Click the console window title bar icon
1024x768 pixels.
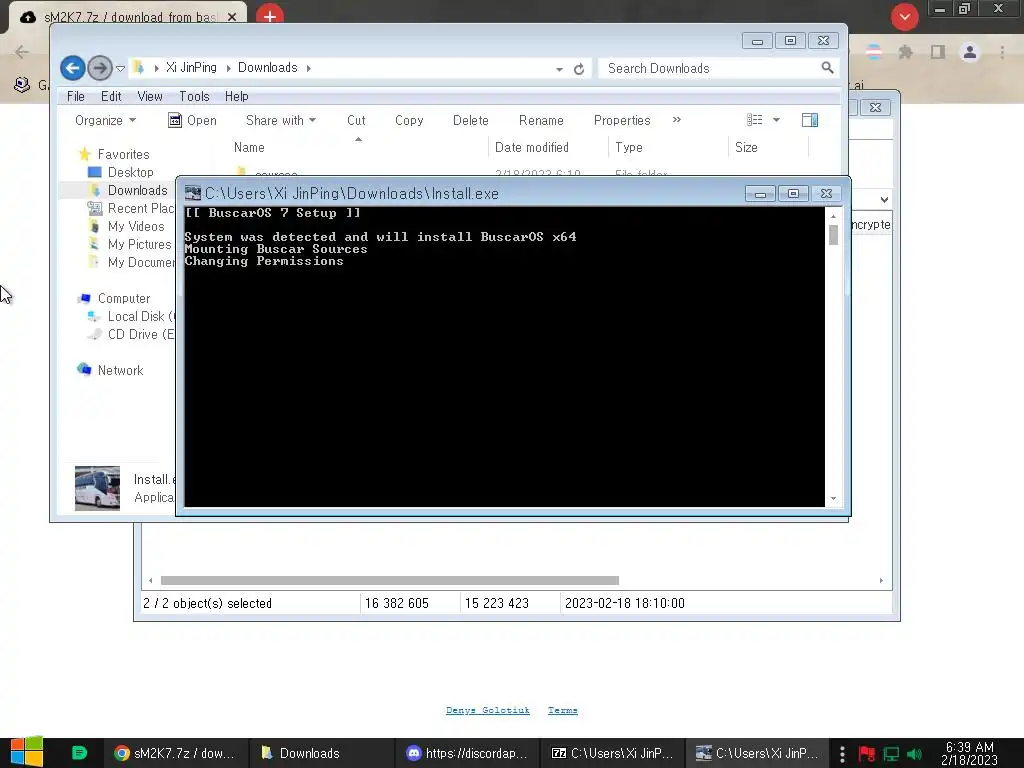click(193, 193)
